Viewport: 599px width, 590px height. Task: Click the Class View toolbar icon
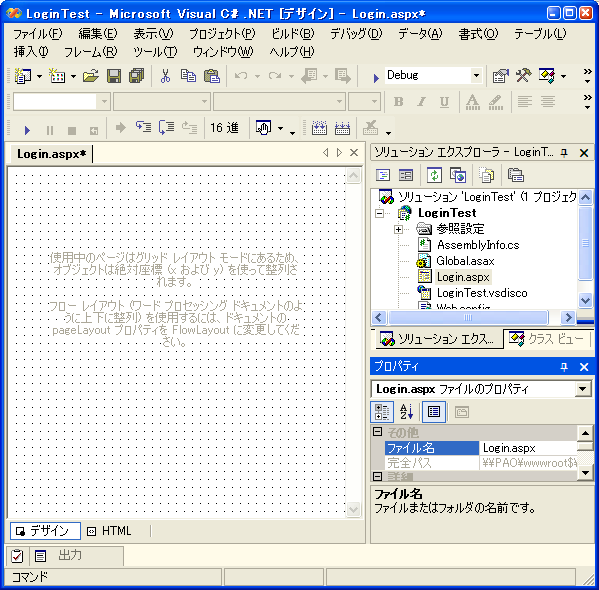(x=547, y=76)
